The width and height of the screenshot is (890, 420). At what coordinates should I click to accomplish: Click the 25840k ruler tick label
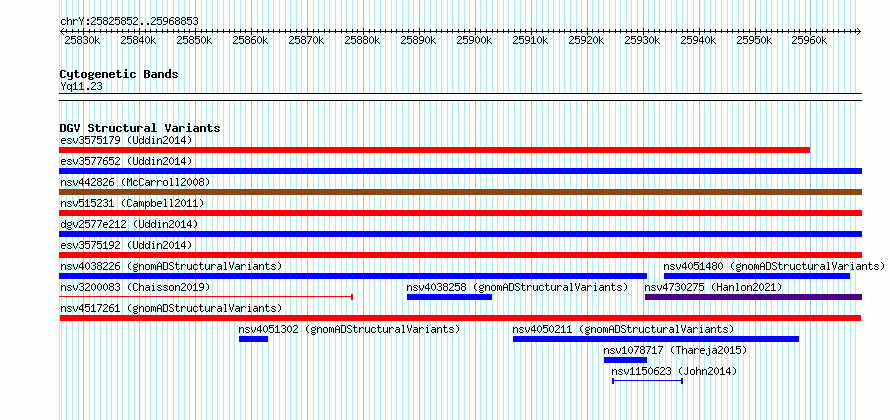point(138,40)
